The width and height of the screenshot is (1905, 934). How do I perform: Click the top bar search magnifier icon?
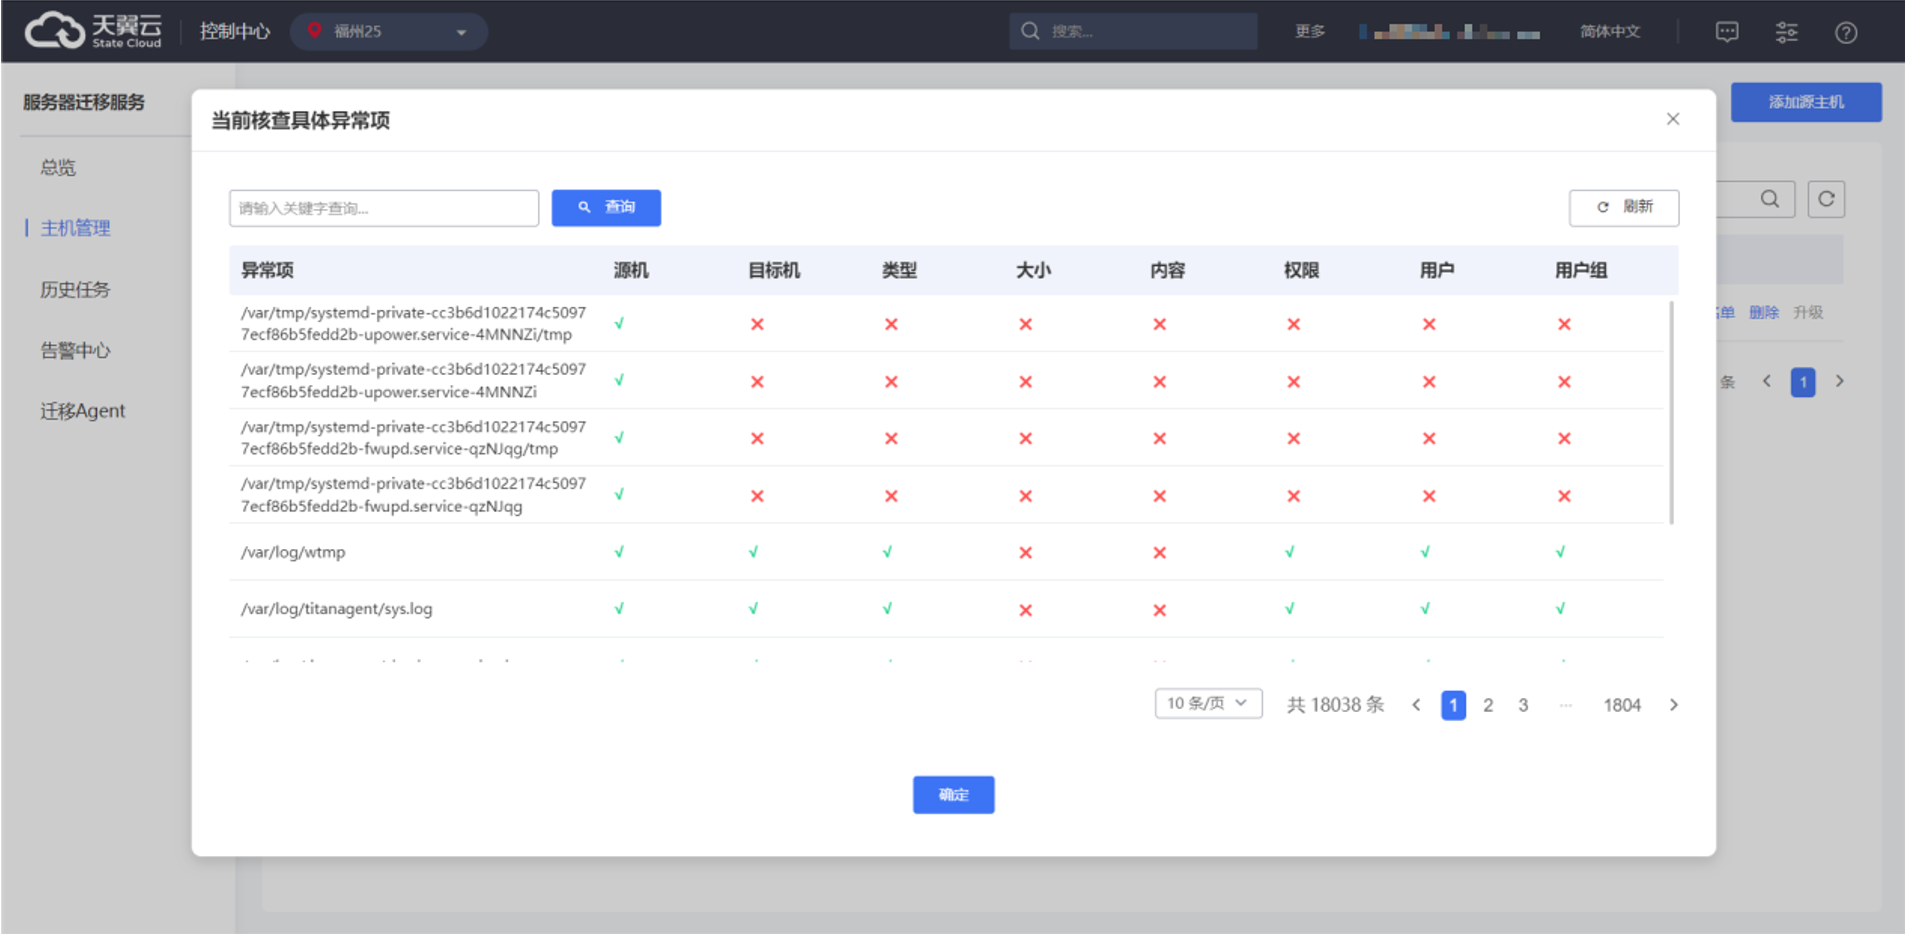coord(1030,31)
